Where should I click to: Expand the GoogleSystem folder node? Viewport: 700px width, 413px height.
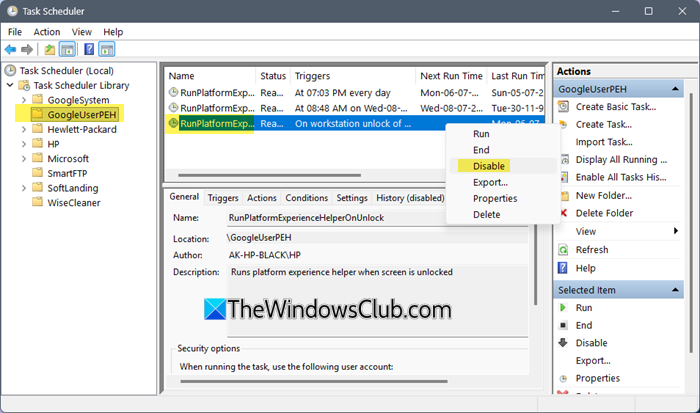[x=24, y=100]
